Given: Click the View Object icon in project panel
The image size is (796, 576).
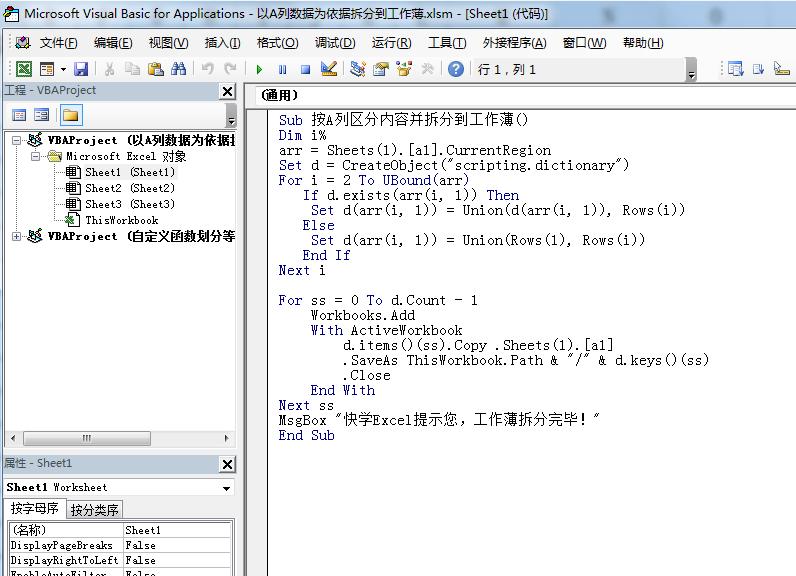Looking at the screenshot, I should pyautogui.click(x=42, y=115).
